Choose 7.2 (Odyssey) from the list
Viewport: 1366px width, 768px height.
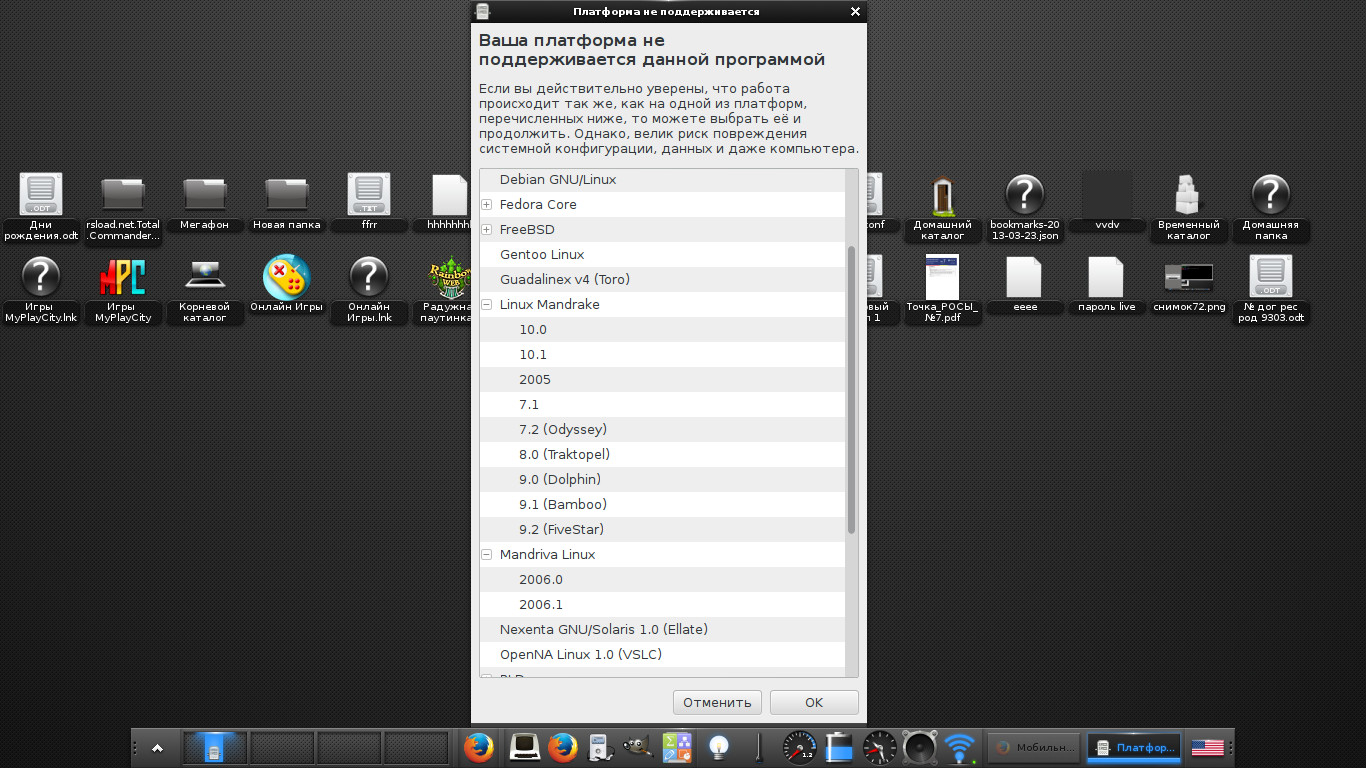[662, 430]
